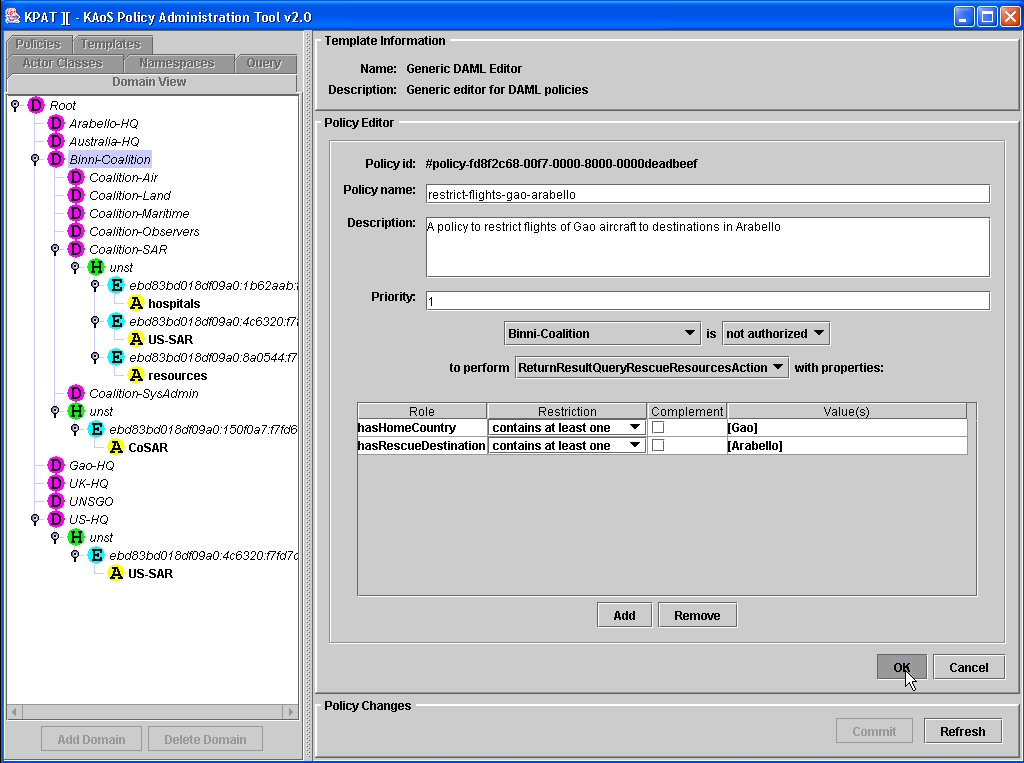Click the Coalition-SysAdmin domain icon
The image size is (1024, 763).
tap(76, 393)
